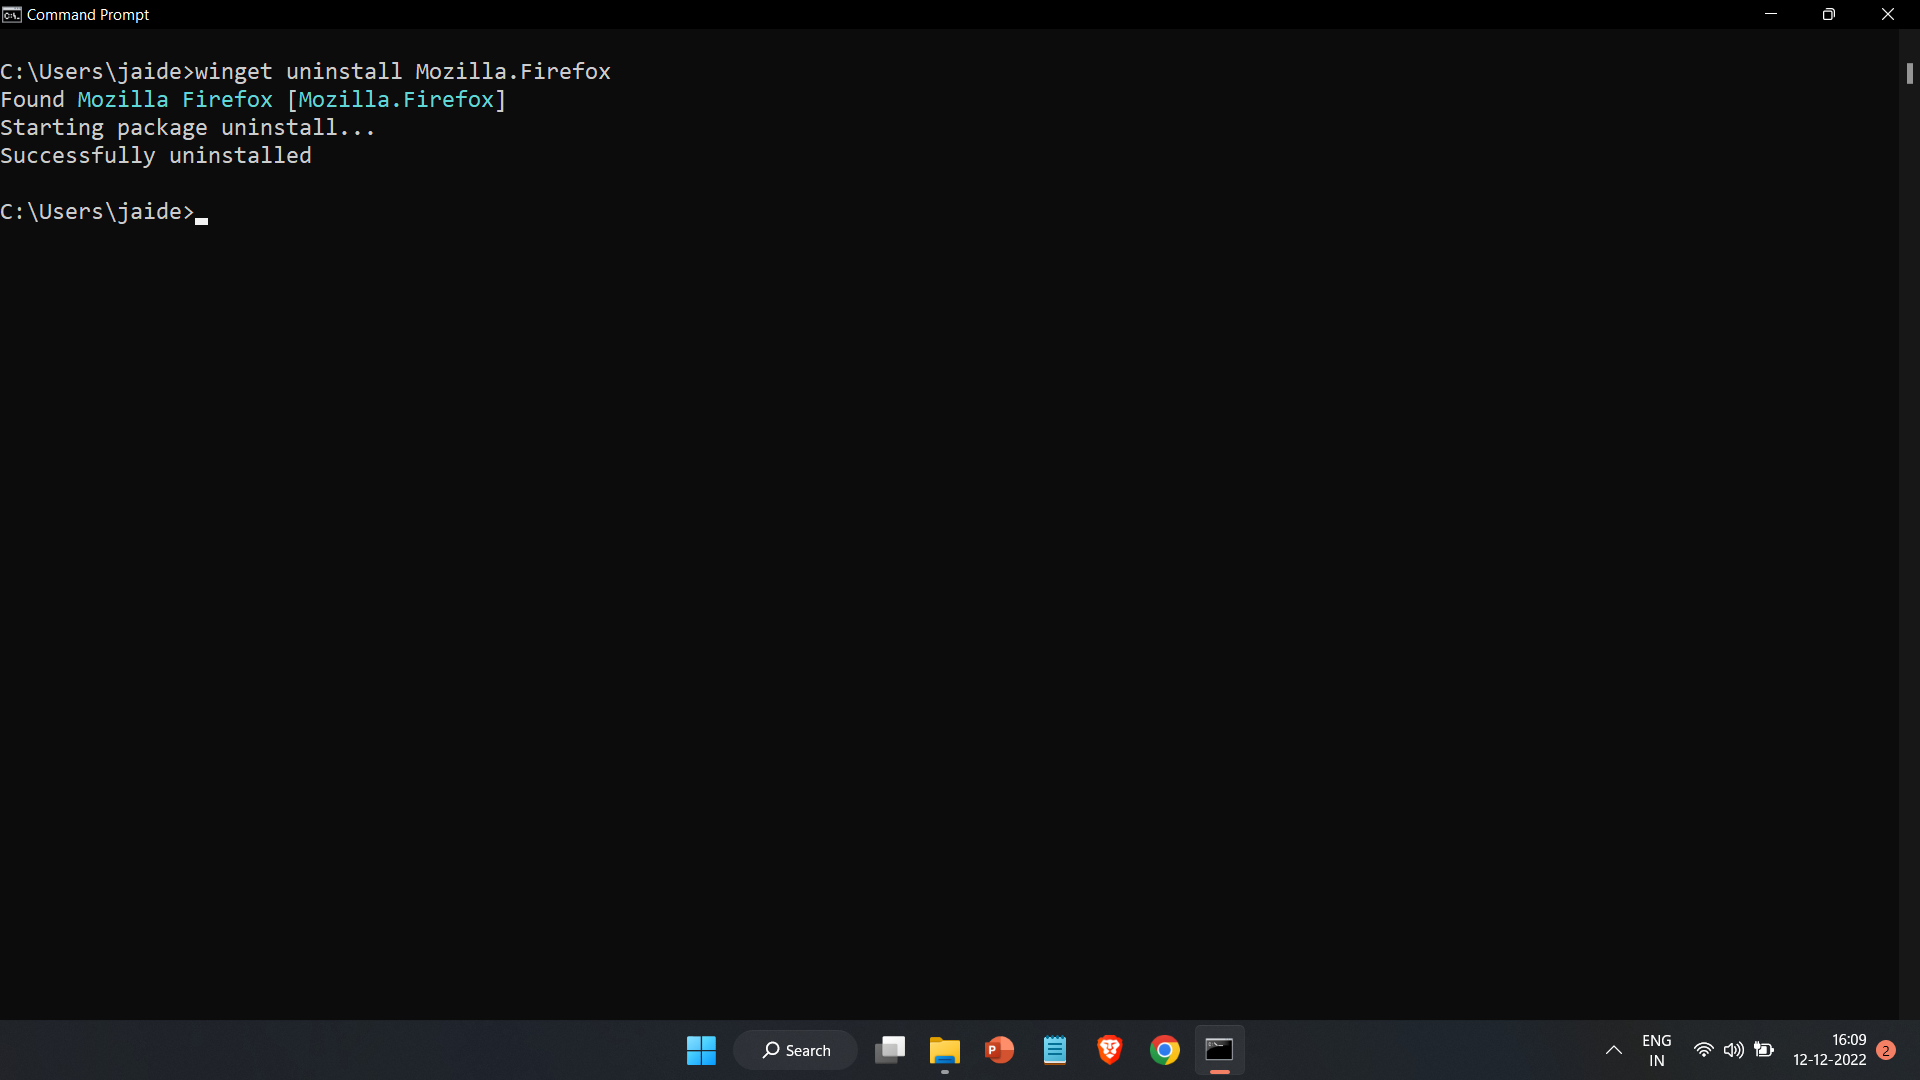Image resolution: width=1920 pixels, height=1080 pixels.
Task: Open the clock and calendar flyout
Action: (1830, 1050)
